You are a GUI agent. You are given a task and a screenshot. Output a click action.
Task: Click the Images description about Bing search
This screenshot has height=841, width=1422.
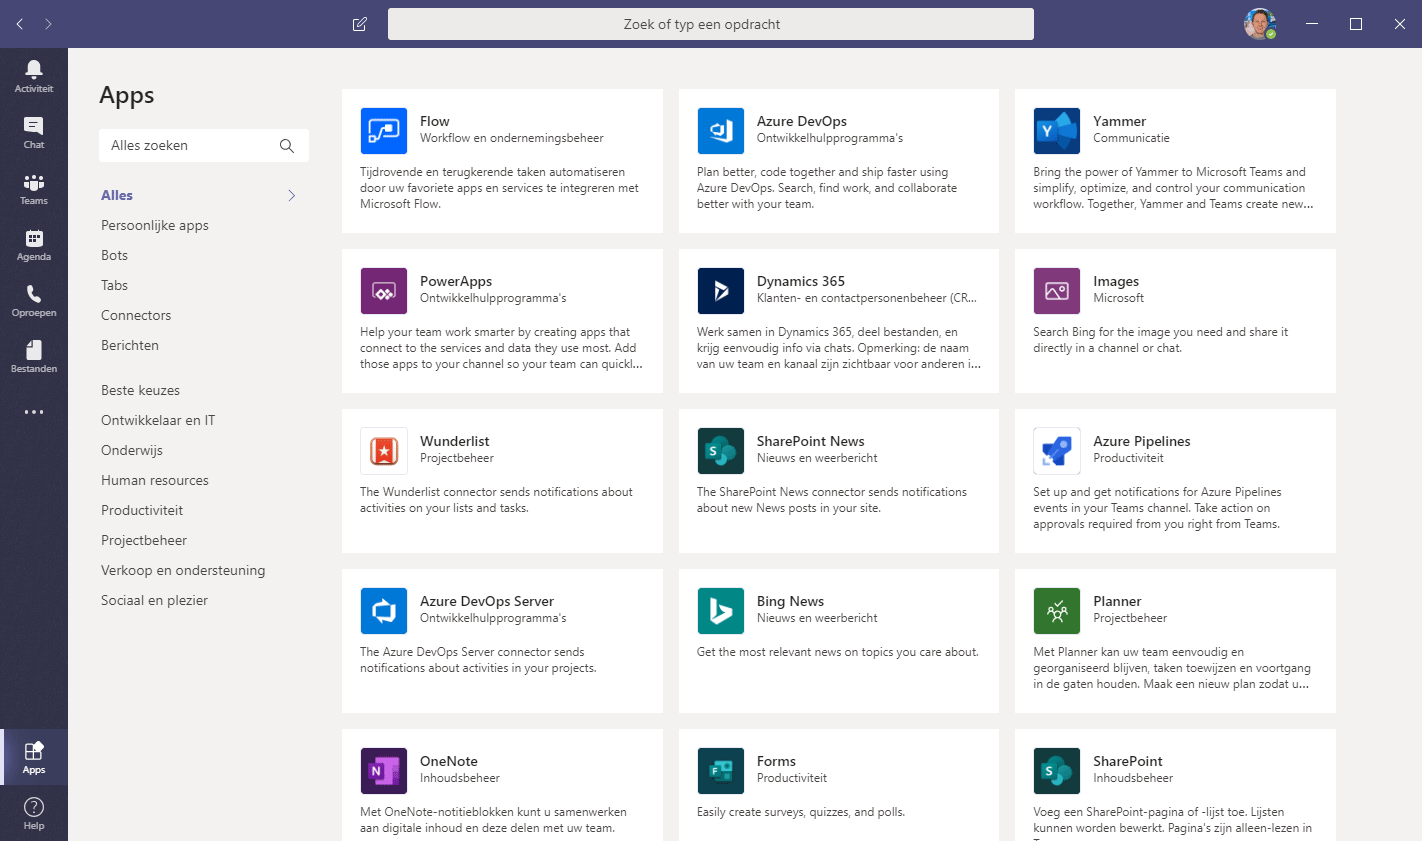point(1161,340)
